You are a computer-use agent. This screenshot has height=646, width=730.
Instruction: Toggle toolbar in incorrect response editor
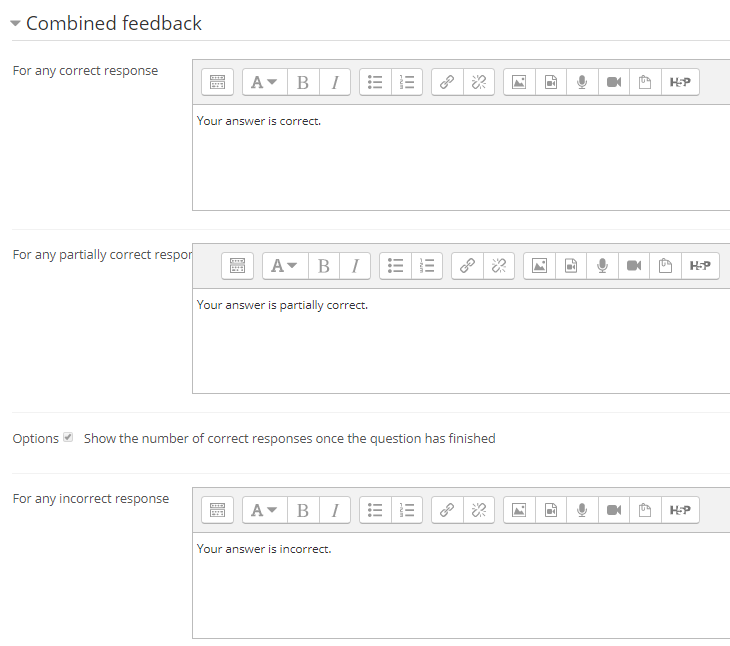(217, 510)
